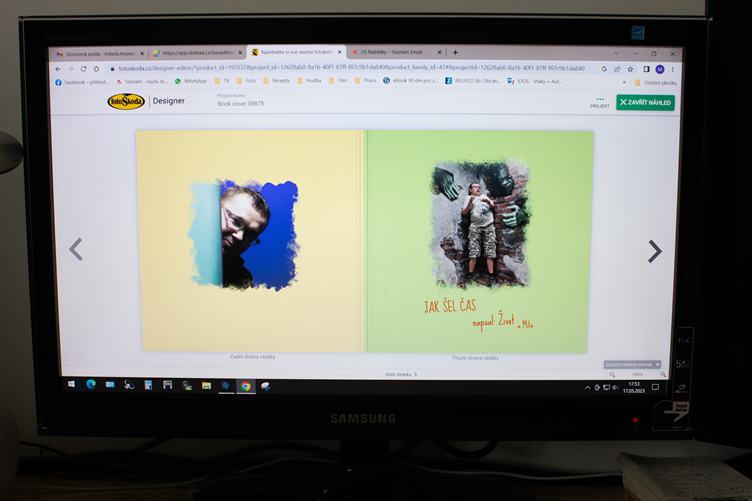Screen dimensions: 752x501
Task: Click the project name 'Book cover' field
Action: [x=240, y=103]
